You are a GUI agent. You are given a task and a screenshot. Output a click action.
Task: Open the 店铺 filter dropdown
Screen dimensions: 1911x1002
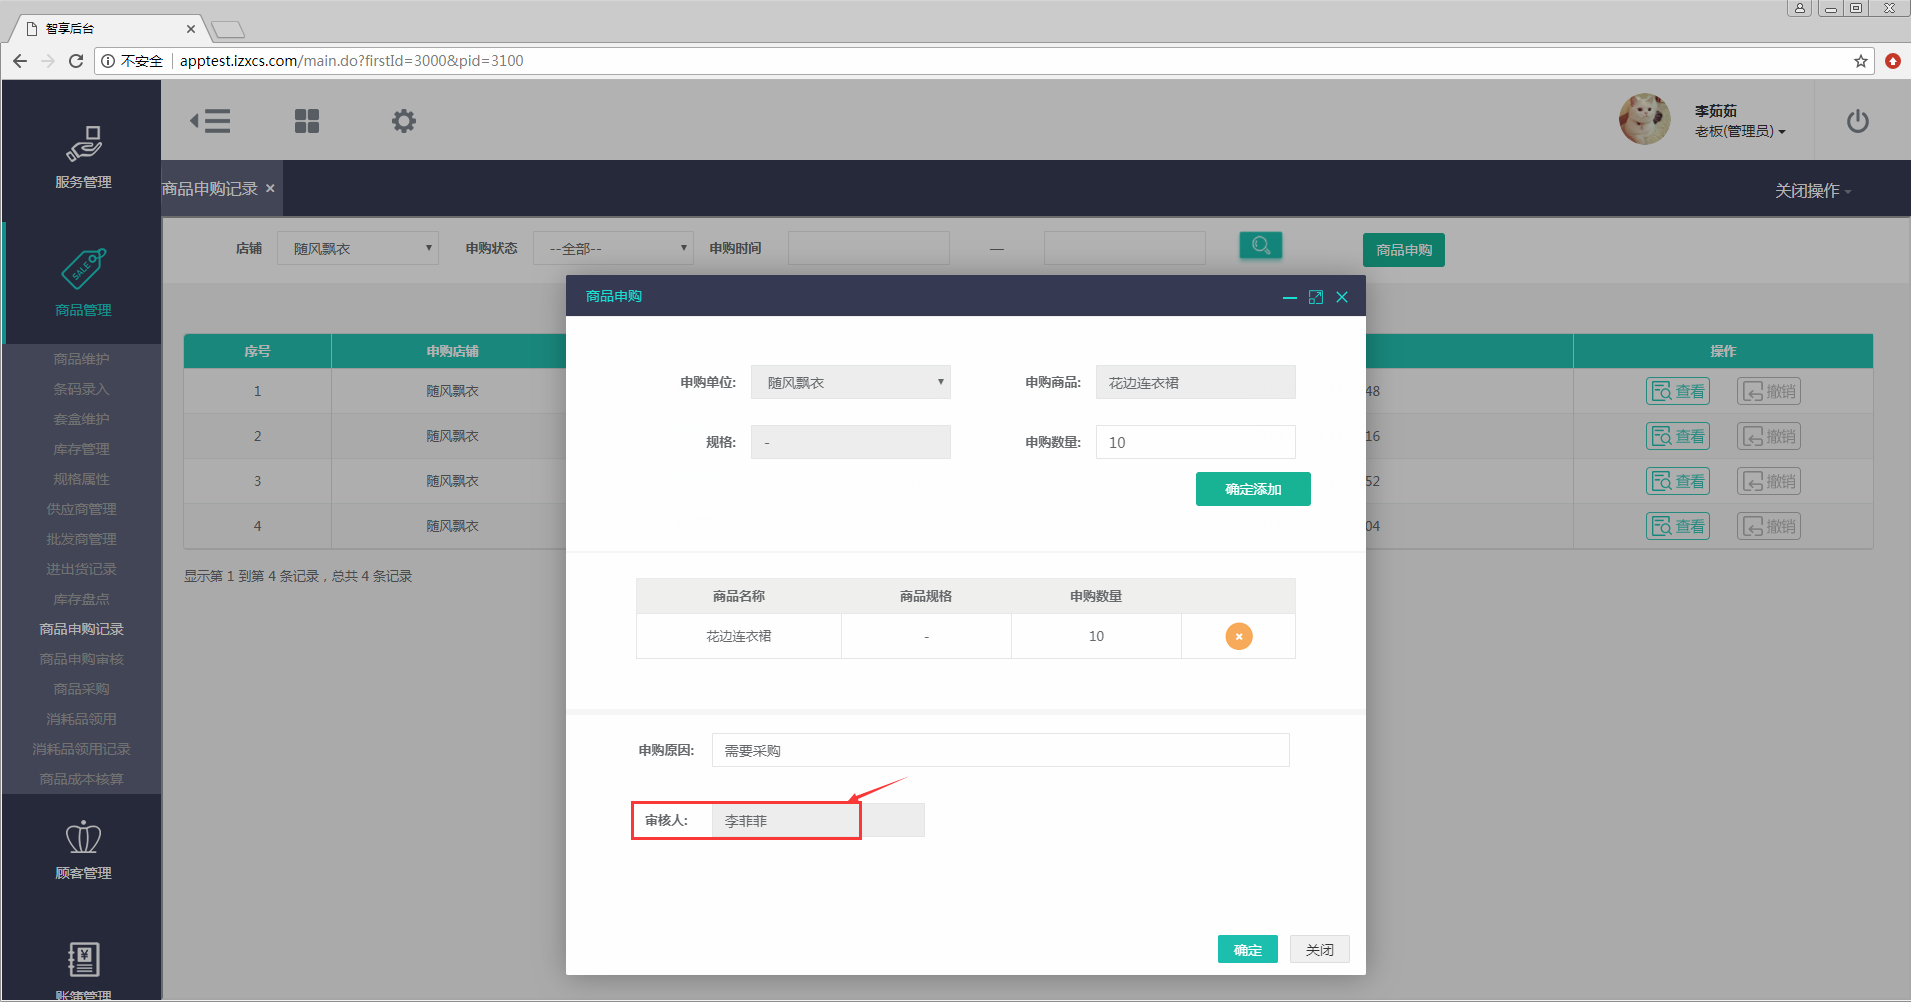[x=358, y=248]
